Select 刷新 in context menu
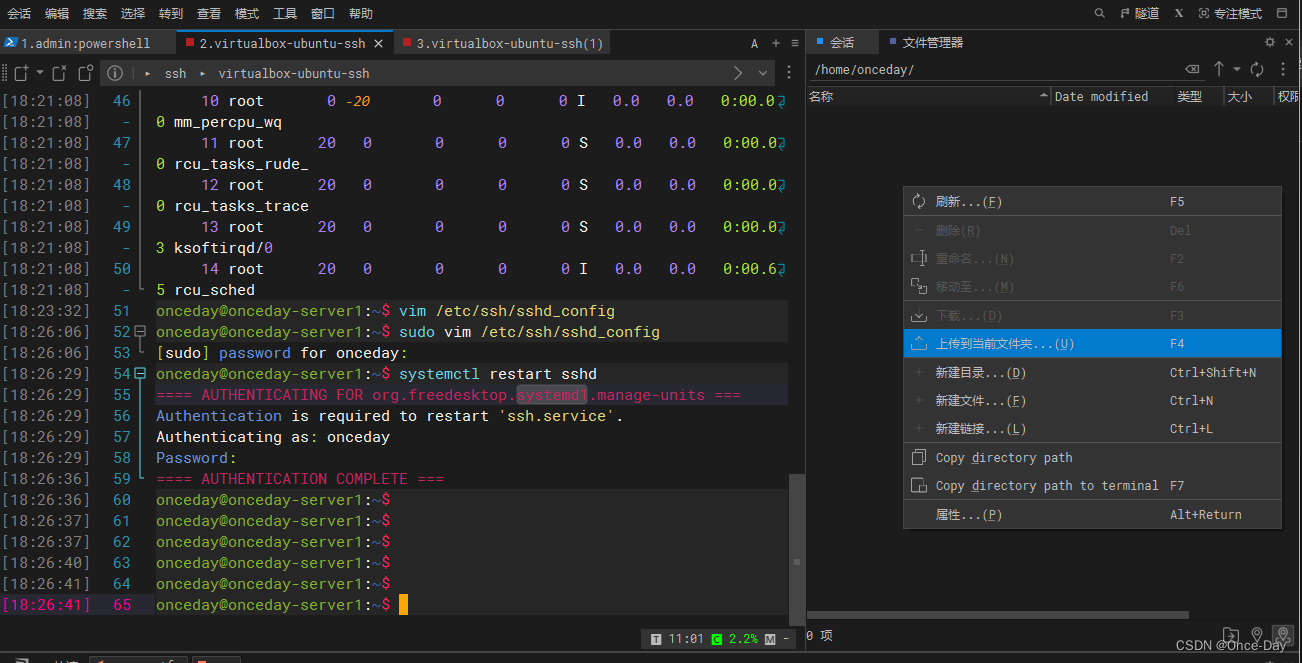Image resolution: width=1302 pixels, height=663 pixels. click(x=1092, y=202)
